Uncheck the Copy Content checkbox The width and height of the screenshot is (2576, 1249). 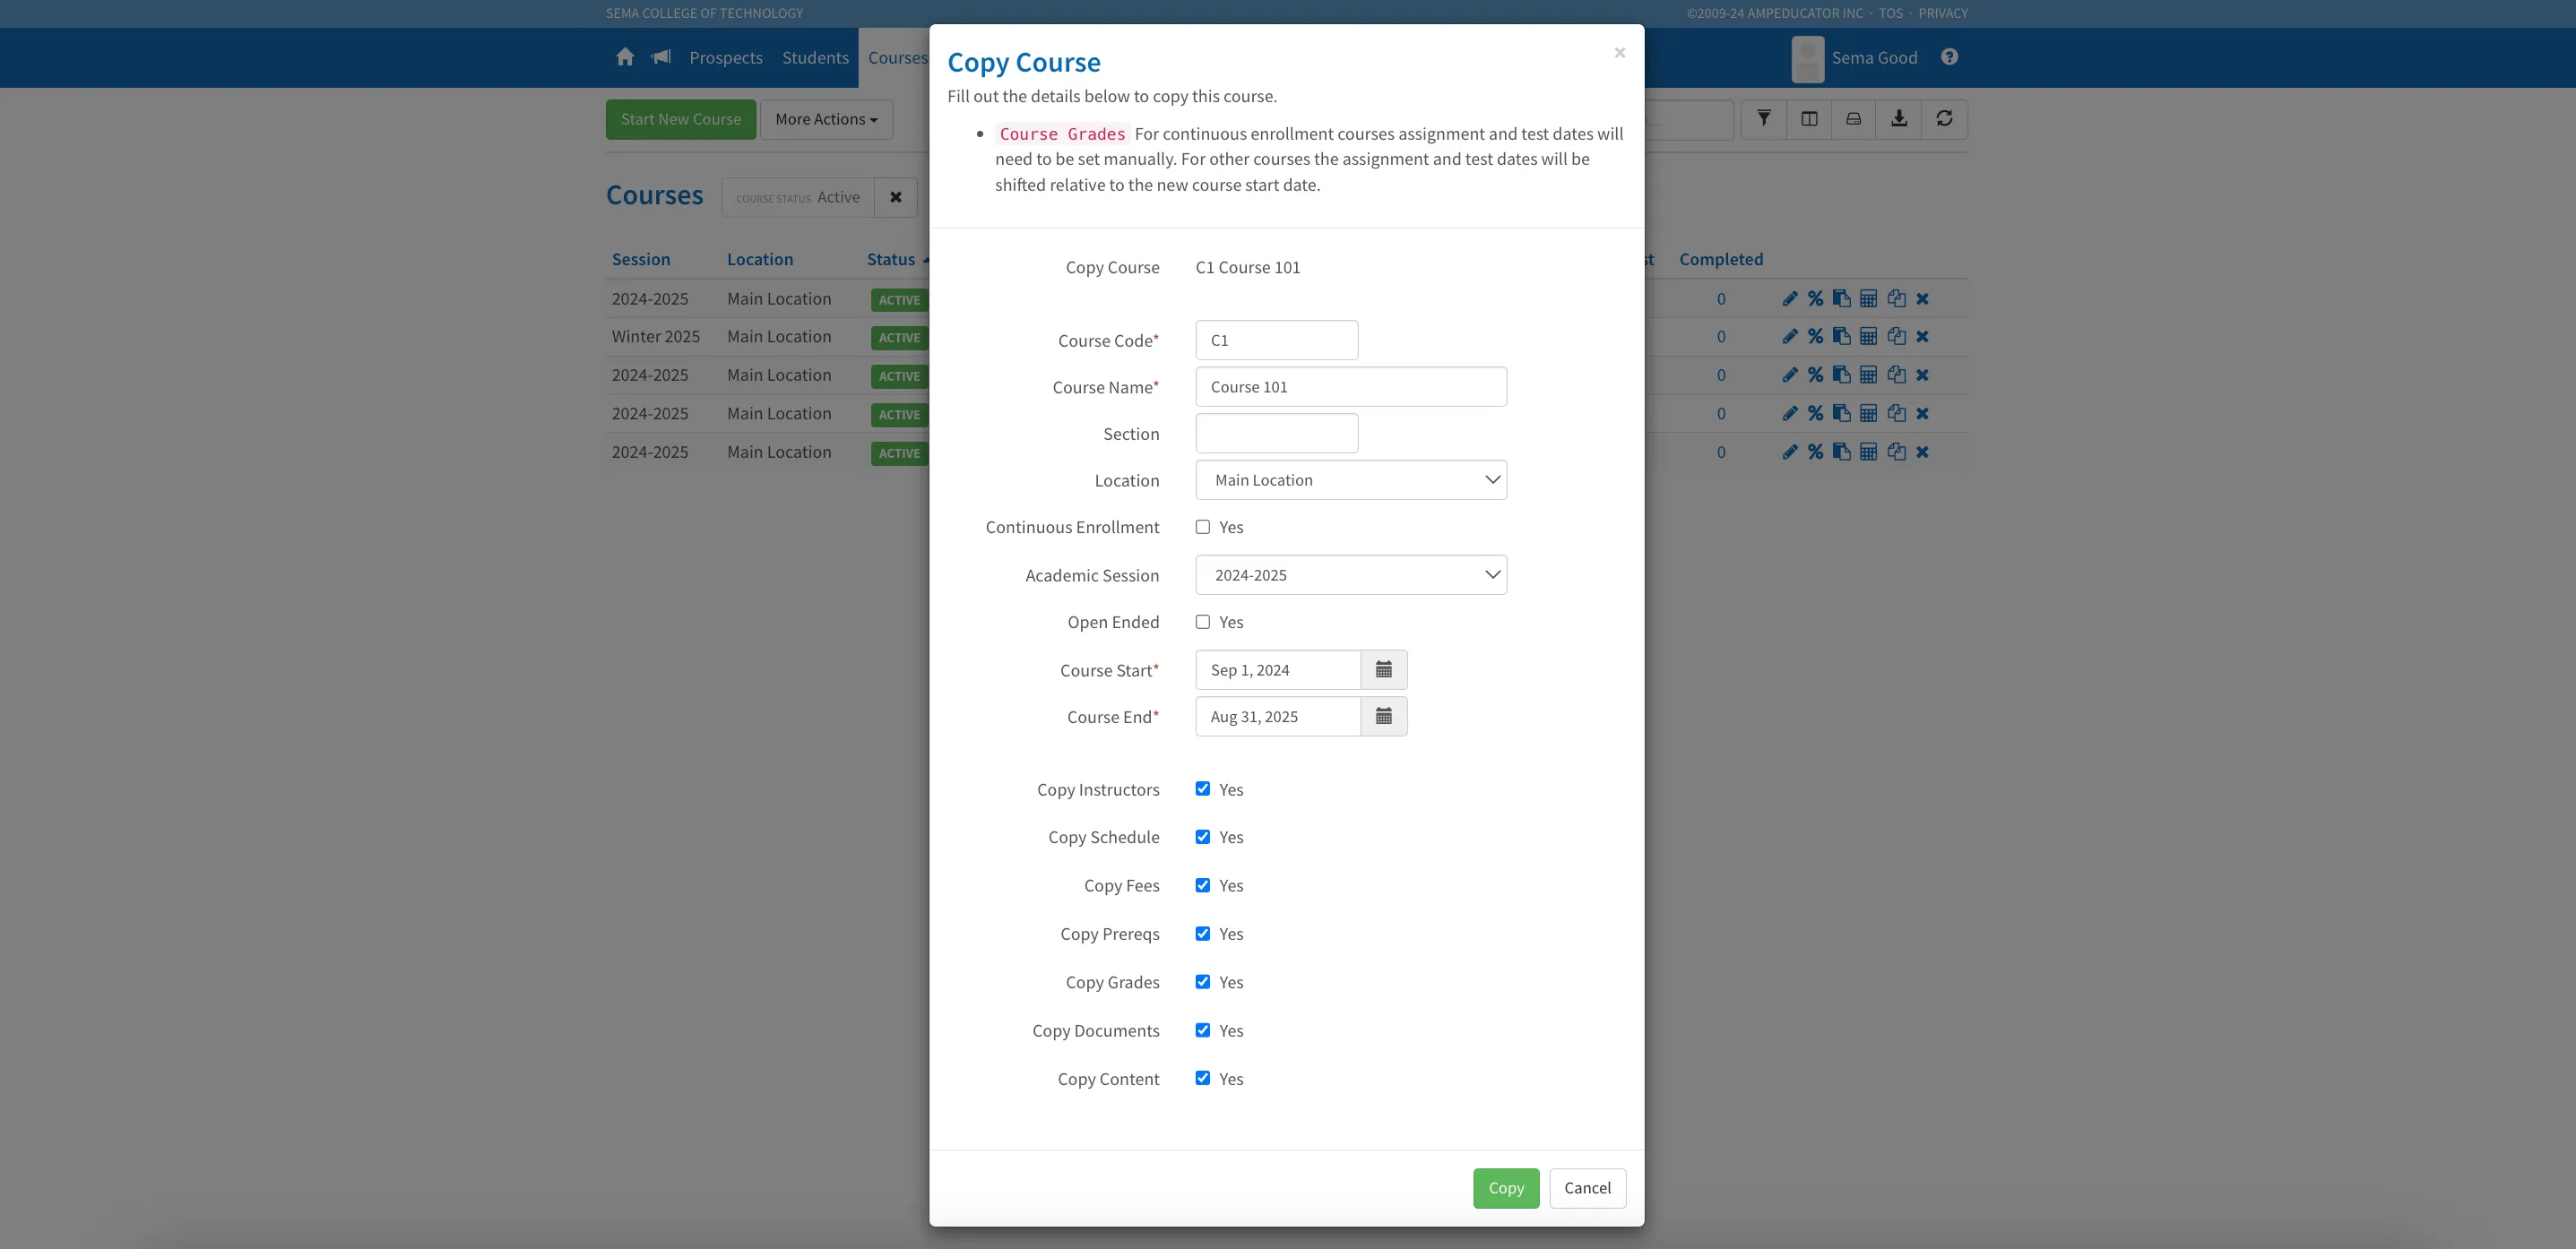pos(1203,1078)
